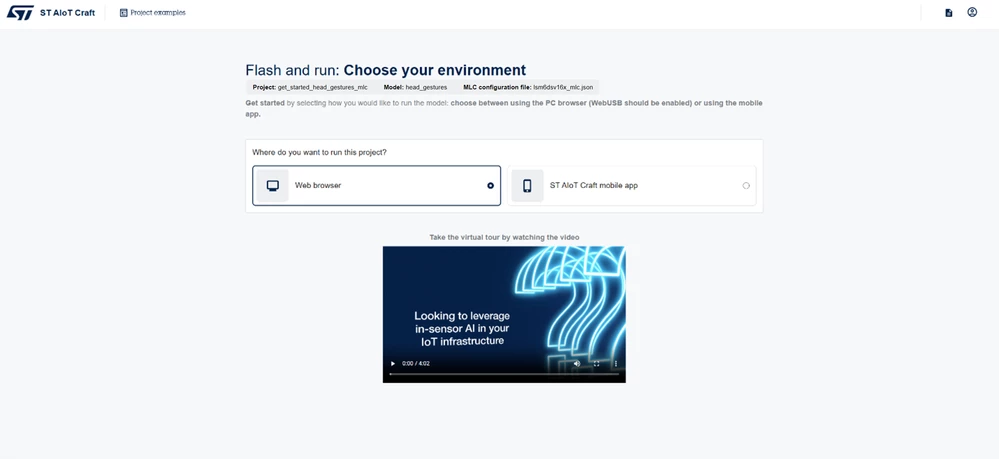999x459 pixels.
Task: Click the video time 0:00 / 4:02 text
Action: click(x=416, y=364)
